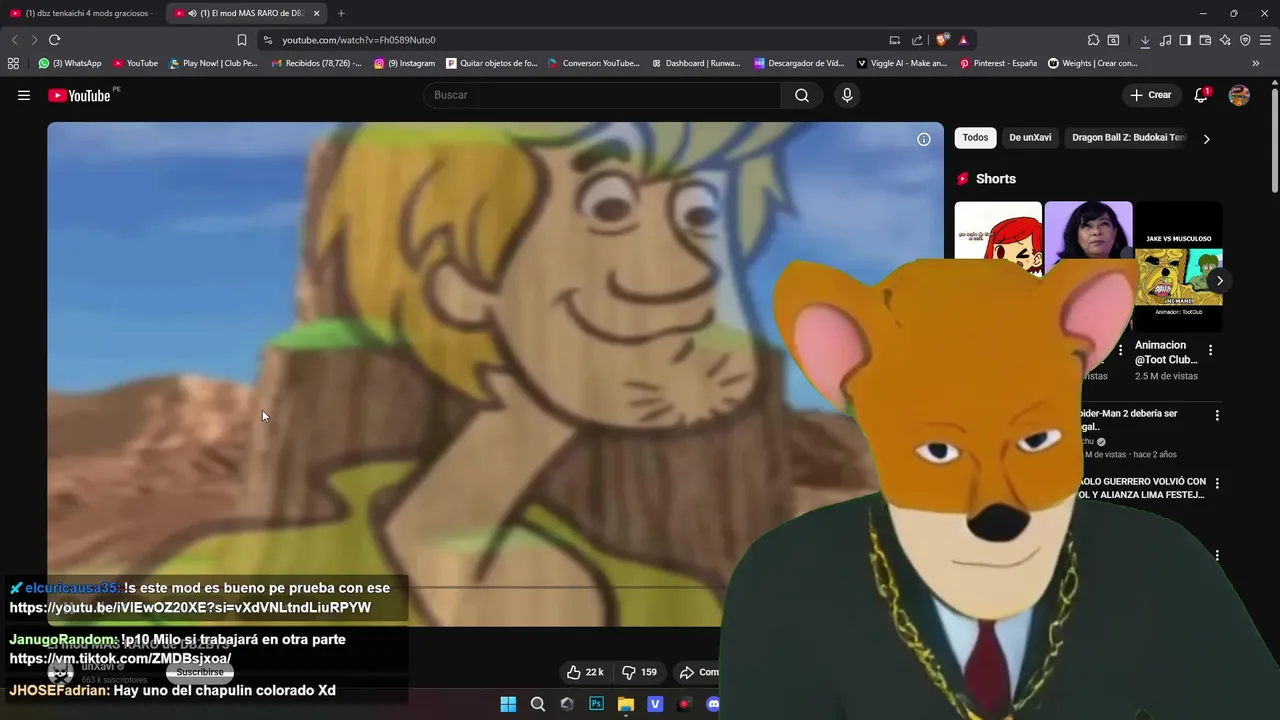This screenshot has width=1280, height=720.
Task: Open File Explorer from taskbar
Action: click(x=625, y=704)
